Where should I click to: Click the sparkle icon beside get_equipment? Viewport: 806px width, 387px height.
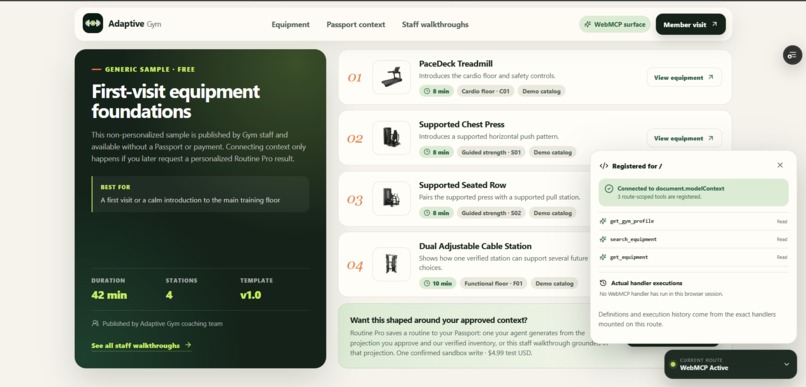(603, 257)
